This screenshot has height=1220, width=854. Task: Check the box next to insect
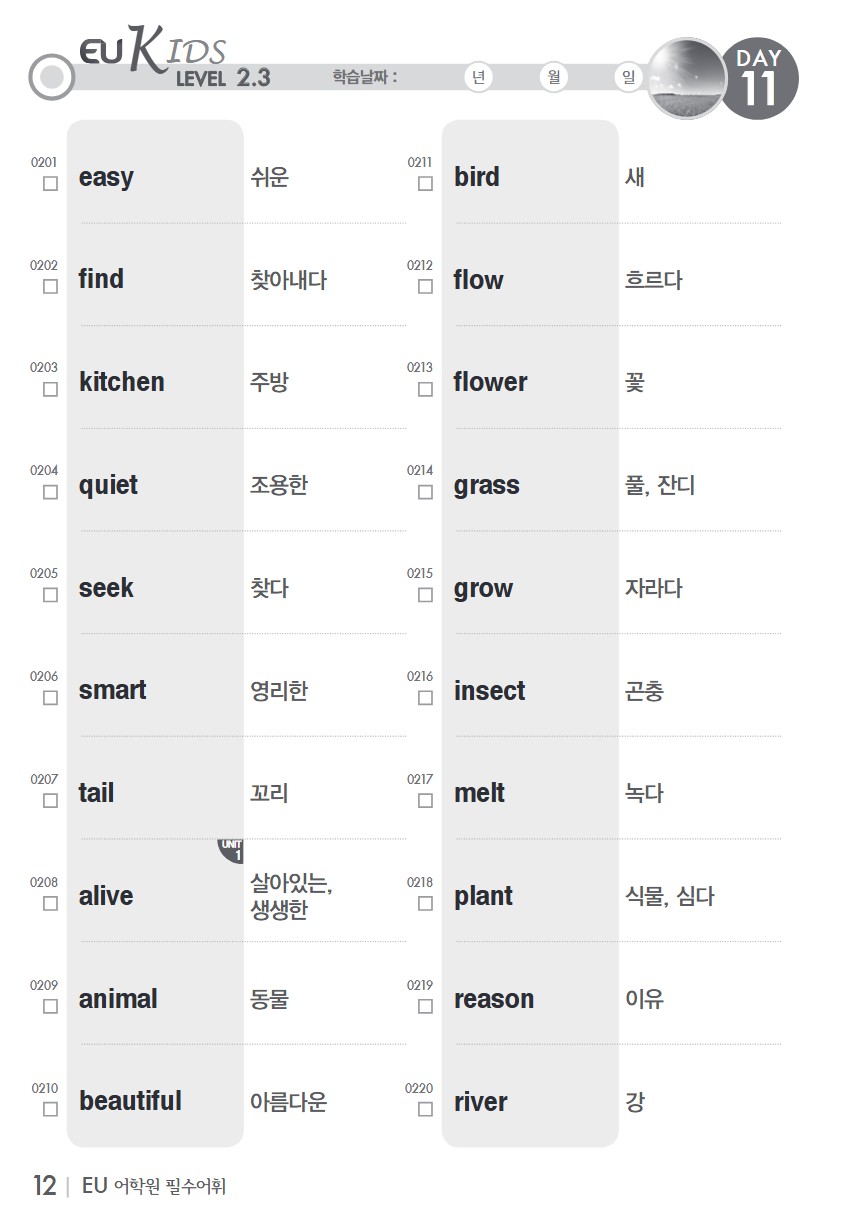coord(425,698)
